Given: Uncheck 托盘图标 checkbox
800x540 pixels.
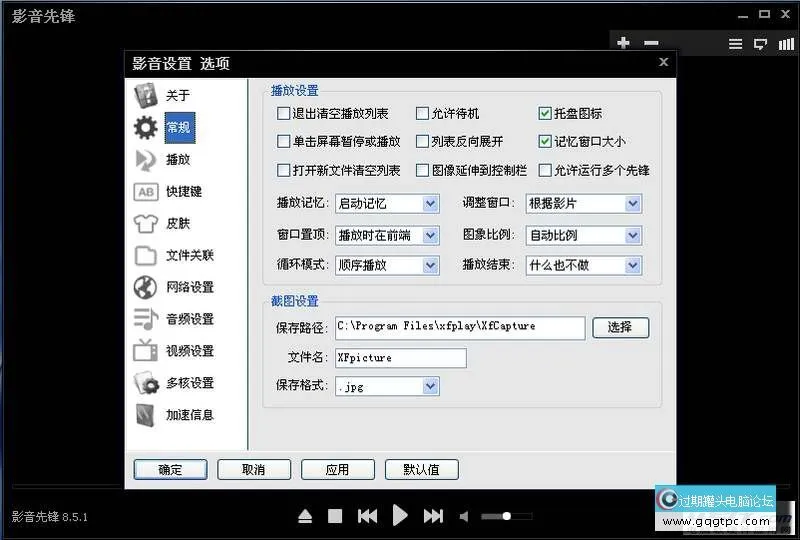Looking at the screenshot, I should point(545,113).
